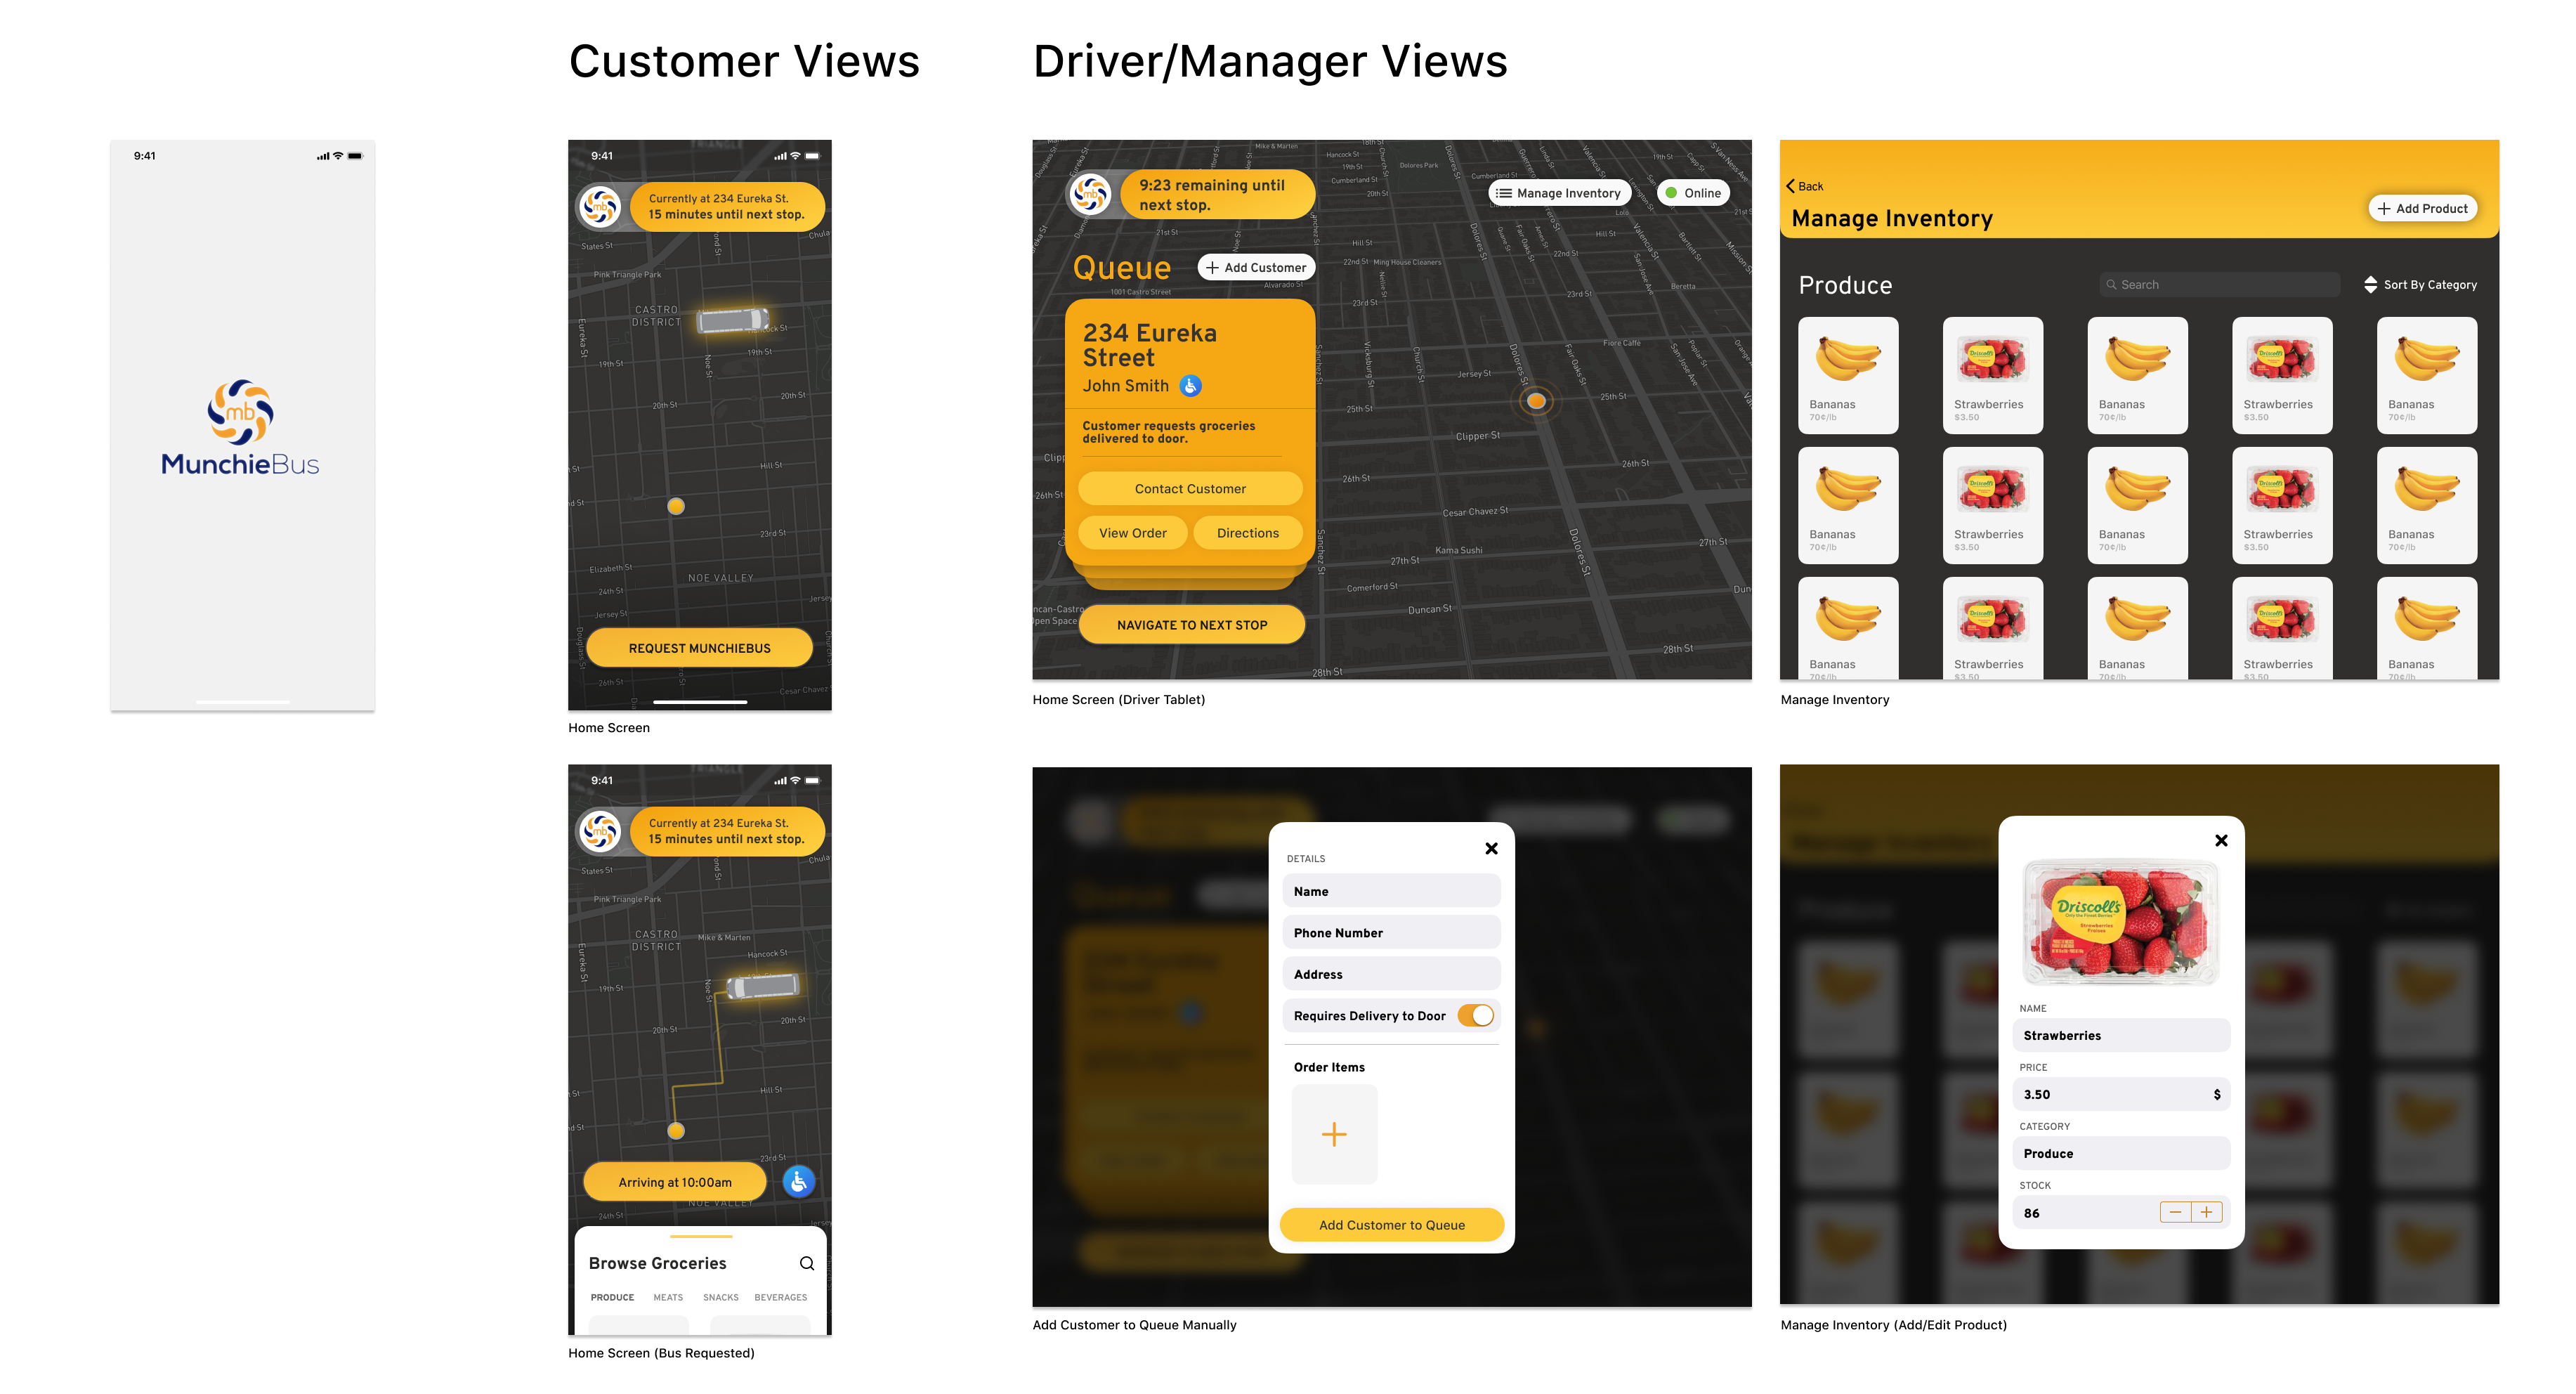Click the PRICE field showing 3.50

point(2121,1095)
